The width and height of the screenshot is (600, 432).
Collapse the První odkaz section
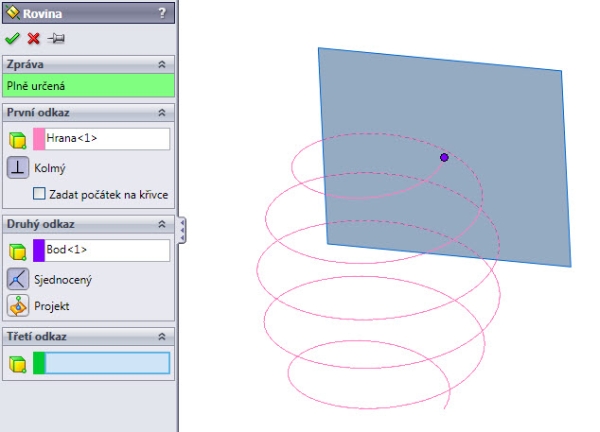pyautogui.click(x=162, y=112)
